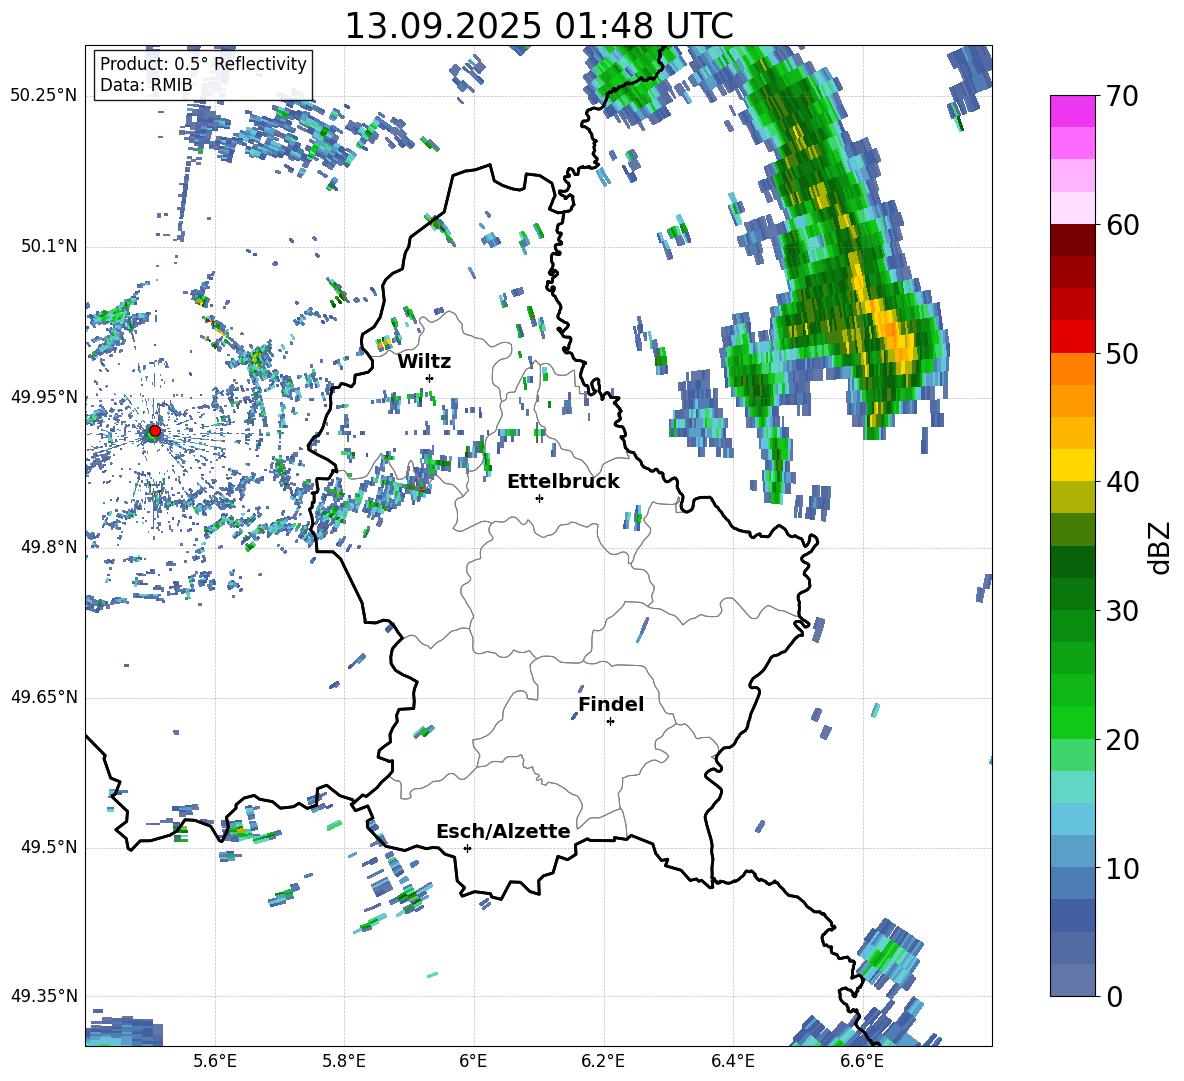This screenshot has height=1081, width=1184.
Task: Click the bright green colorbar swatch at 20
Action: click(1072, 722)
